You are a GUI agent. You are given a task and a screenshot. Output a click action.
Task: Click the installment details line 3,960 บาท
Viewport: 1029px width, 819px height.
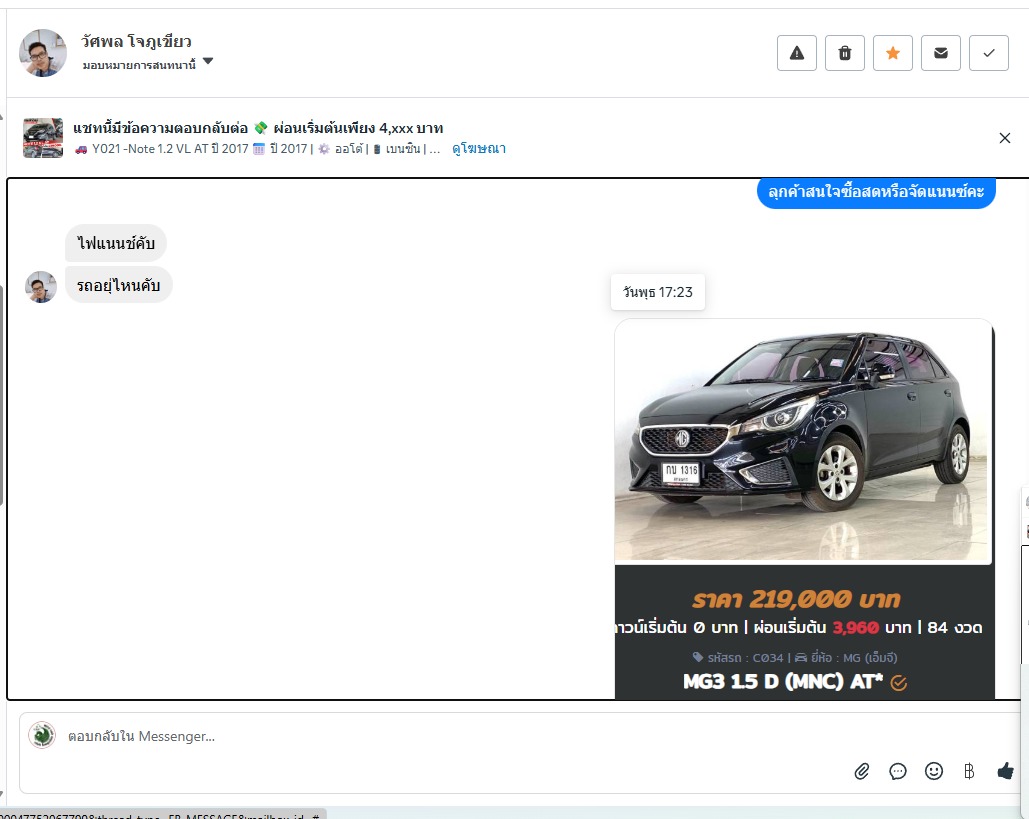coord(799,627)
